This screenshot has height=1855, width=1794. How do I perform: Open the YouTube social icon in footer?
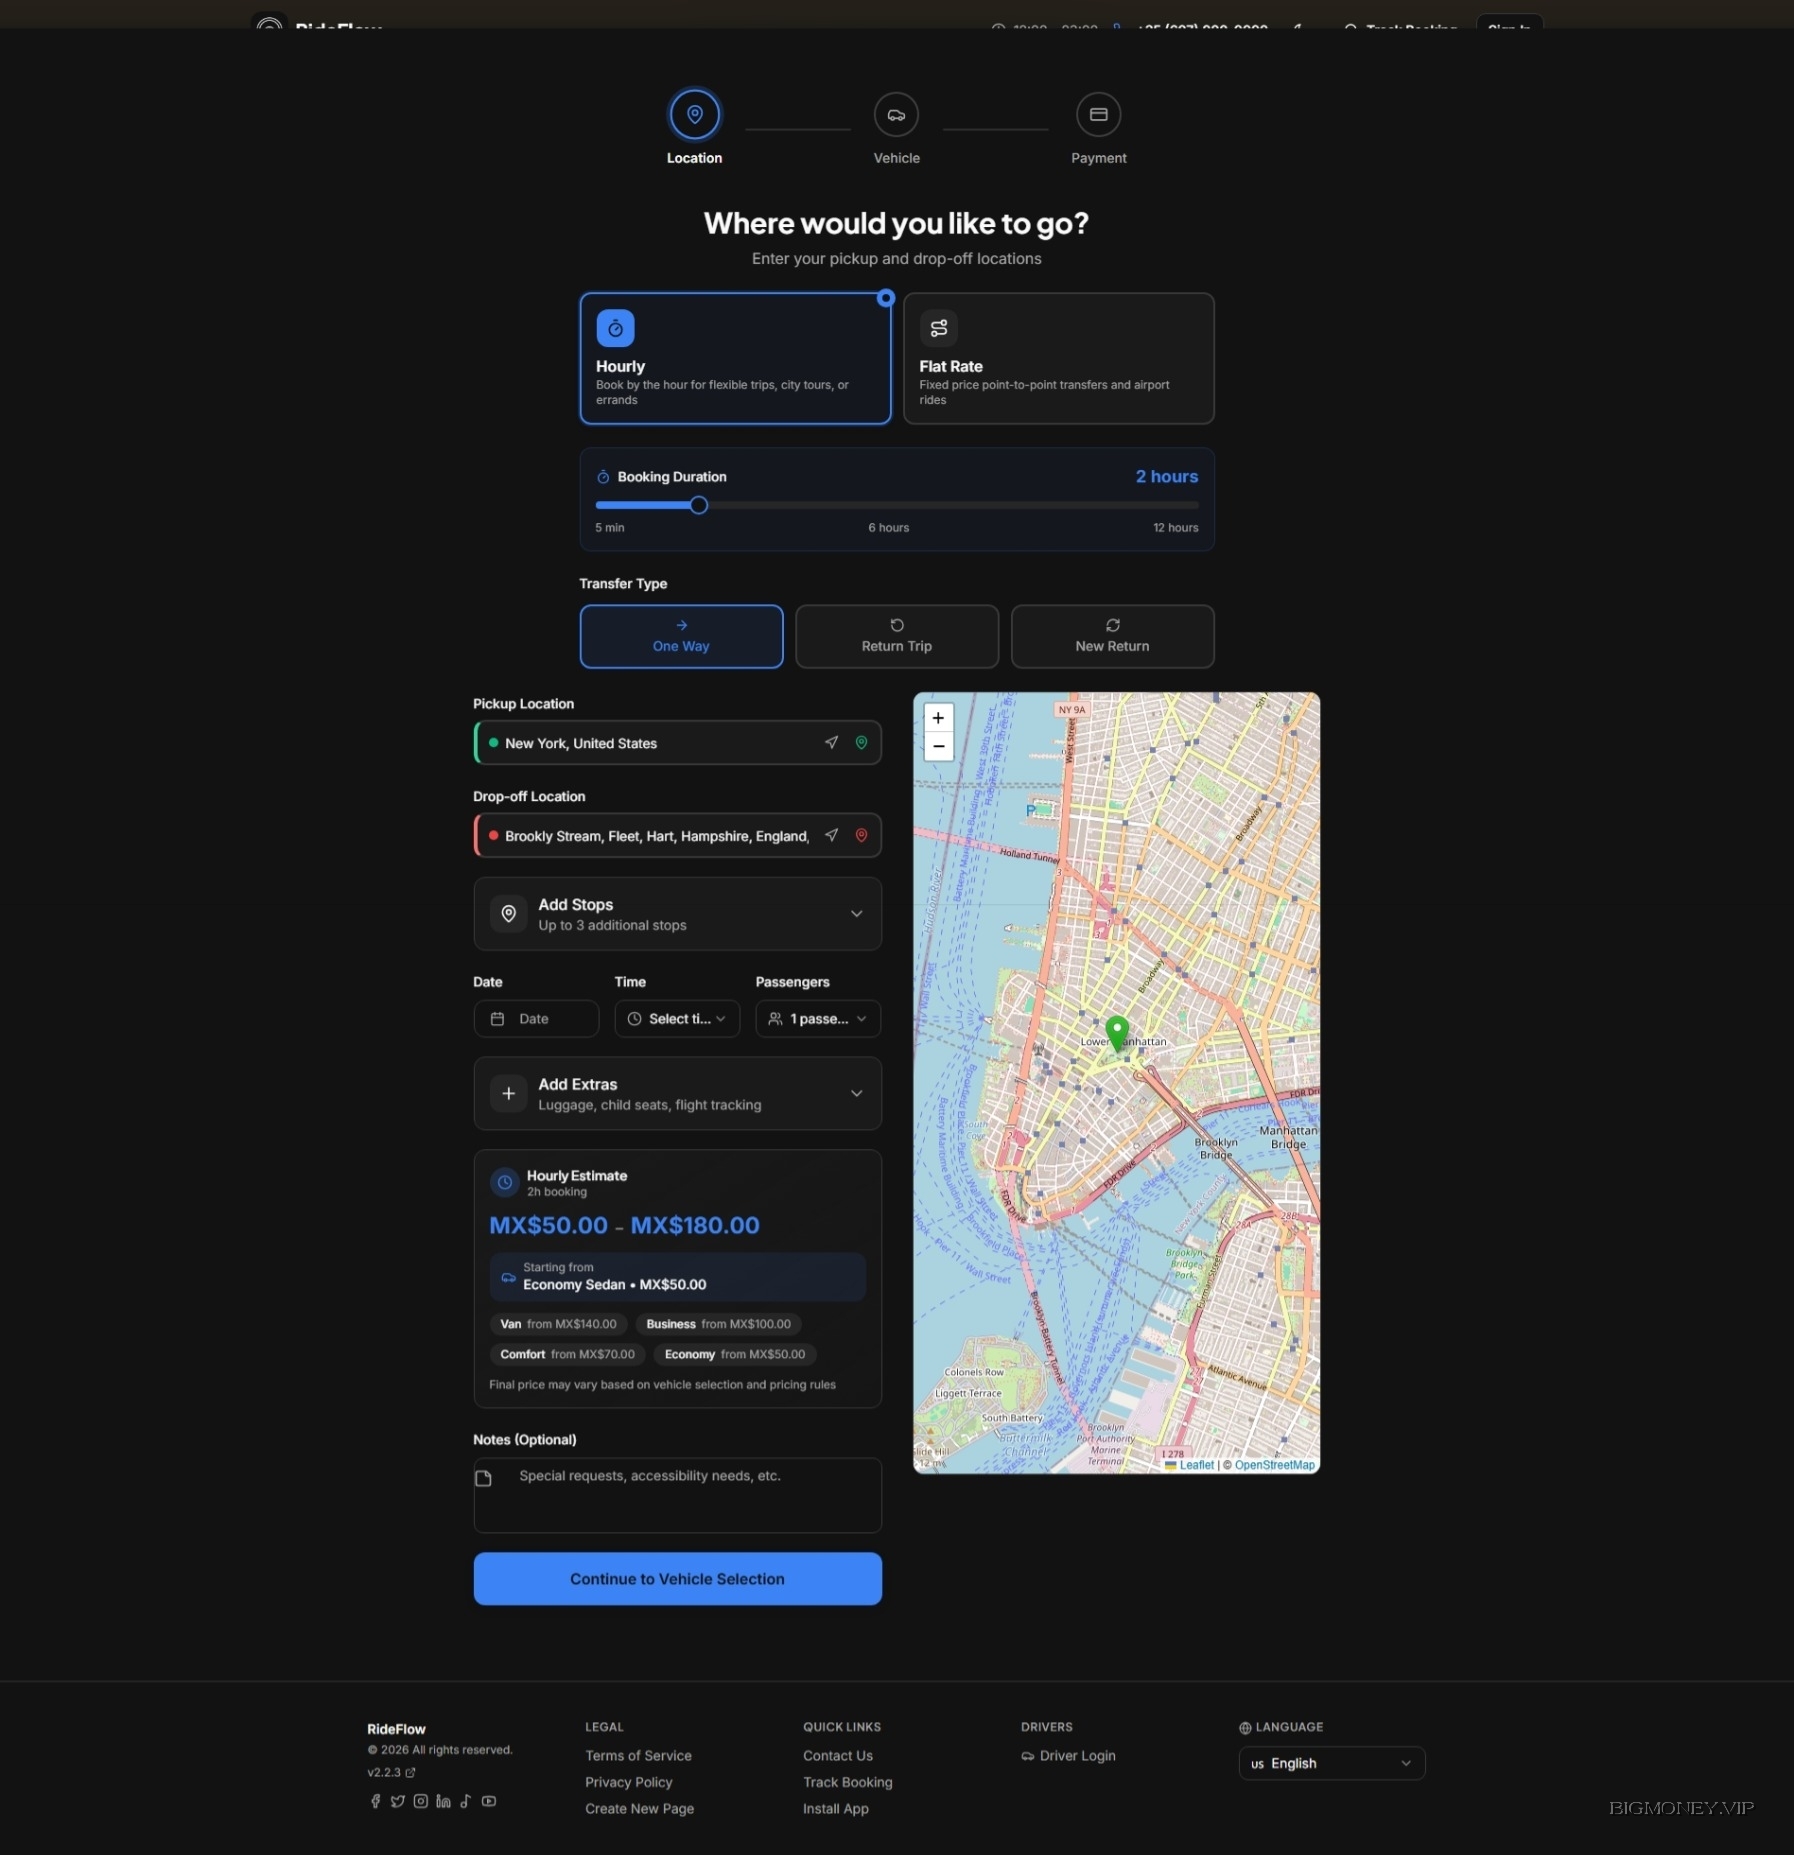coord(489,1801)
